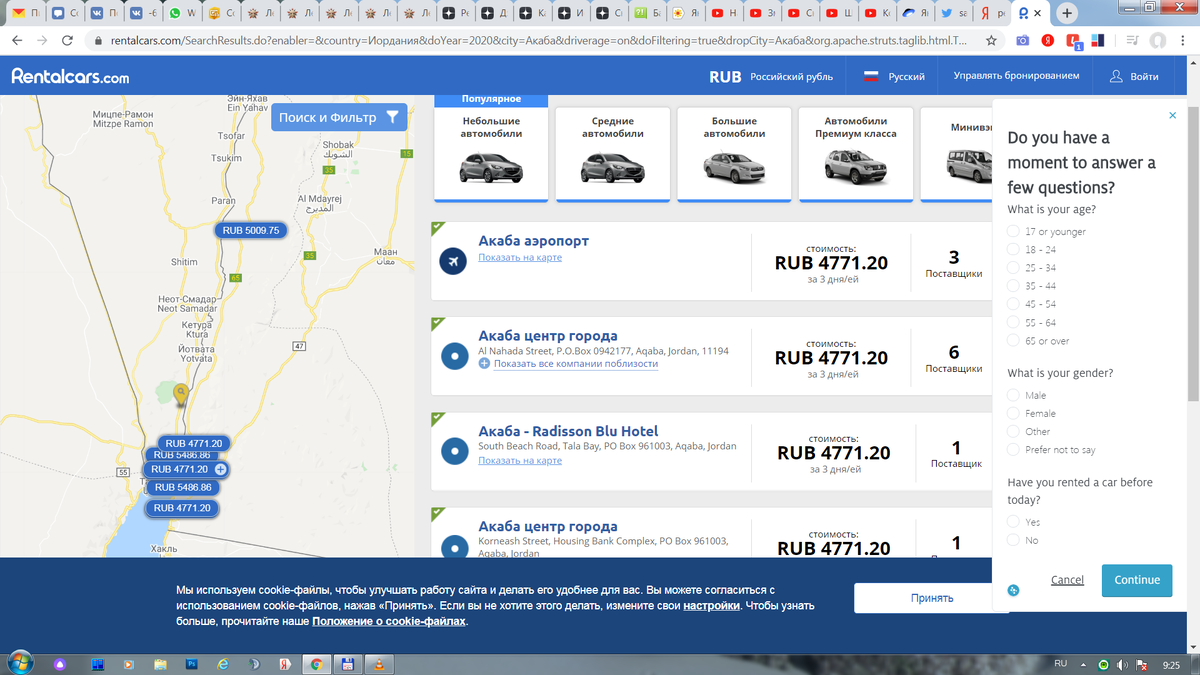
Task: Click Показать на карте under Radisson Blu Hotel
Action: 520,460
